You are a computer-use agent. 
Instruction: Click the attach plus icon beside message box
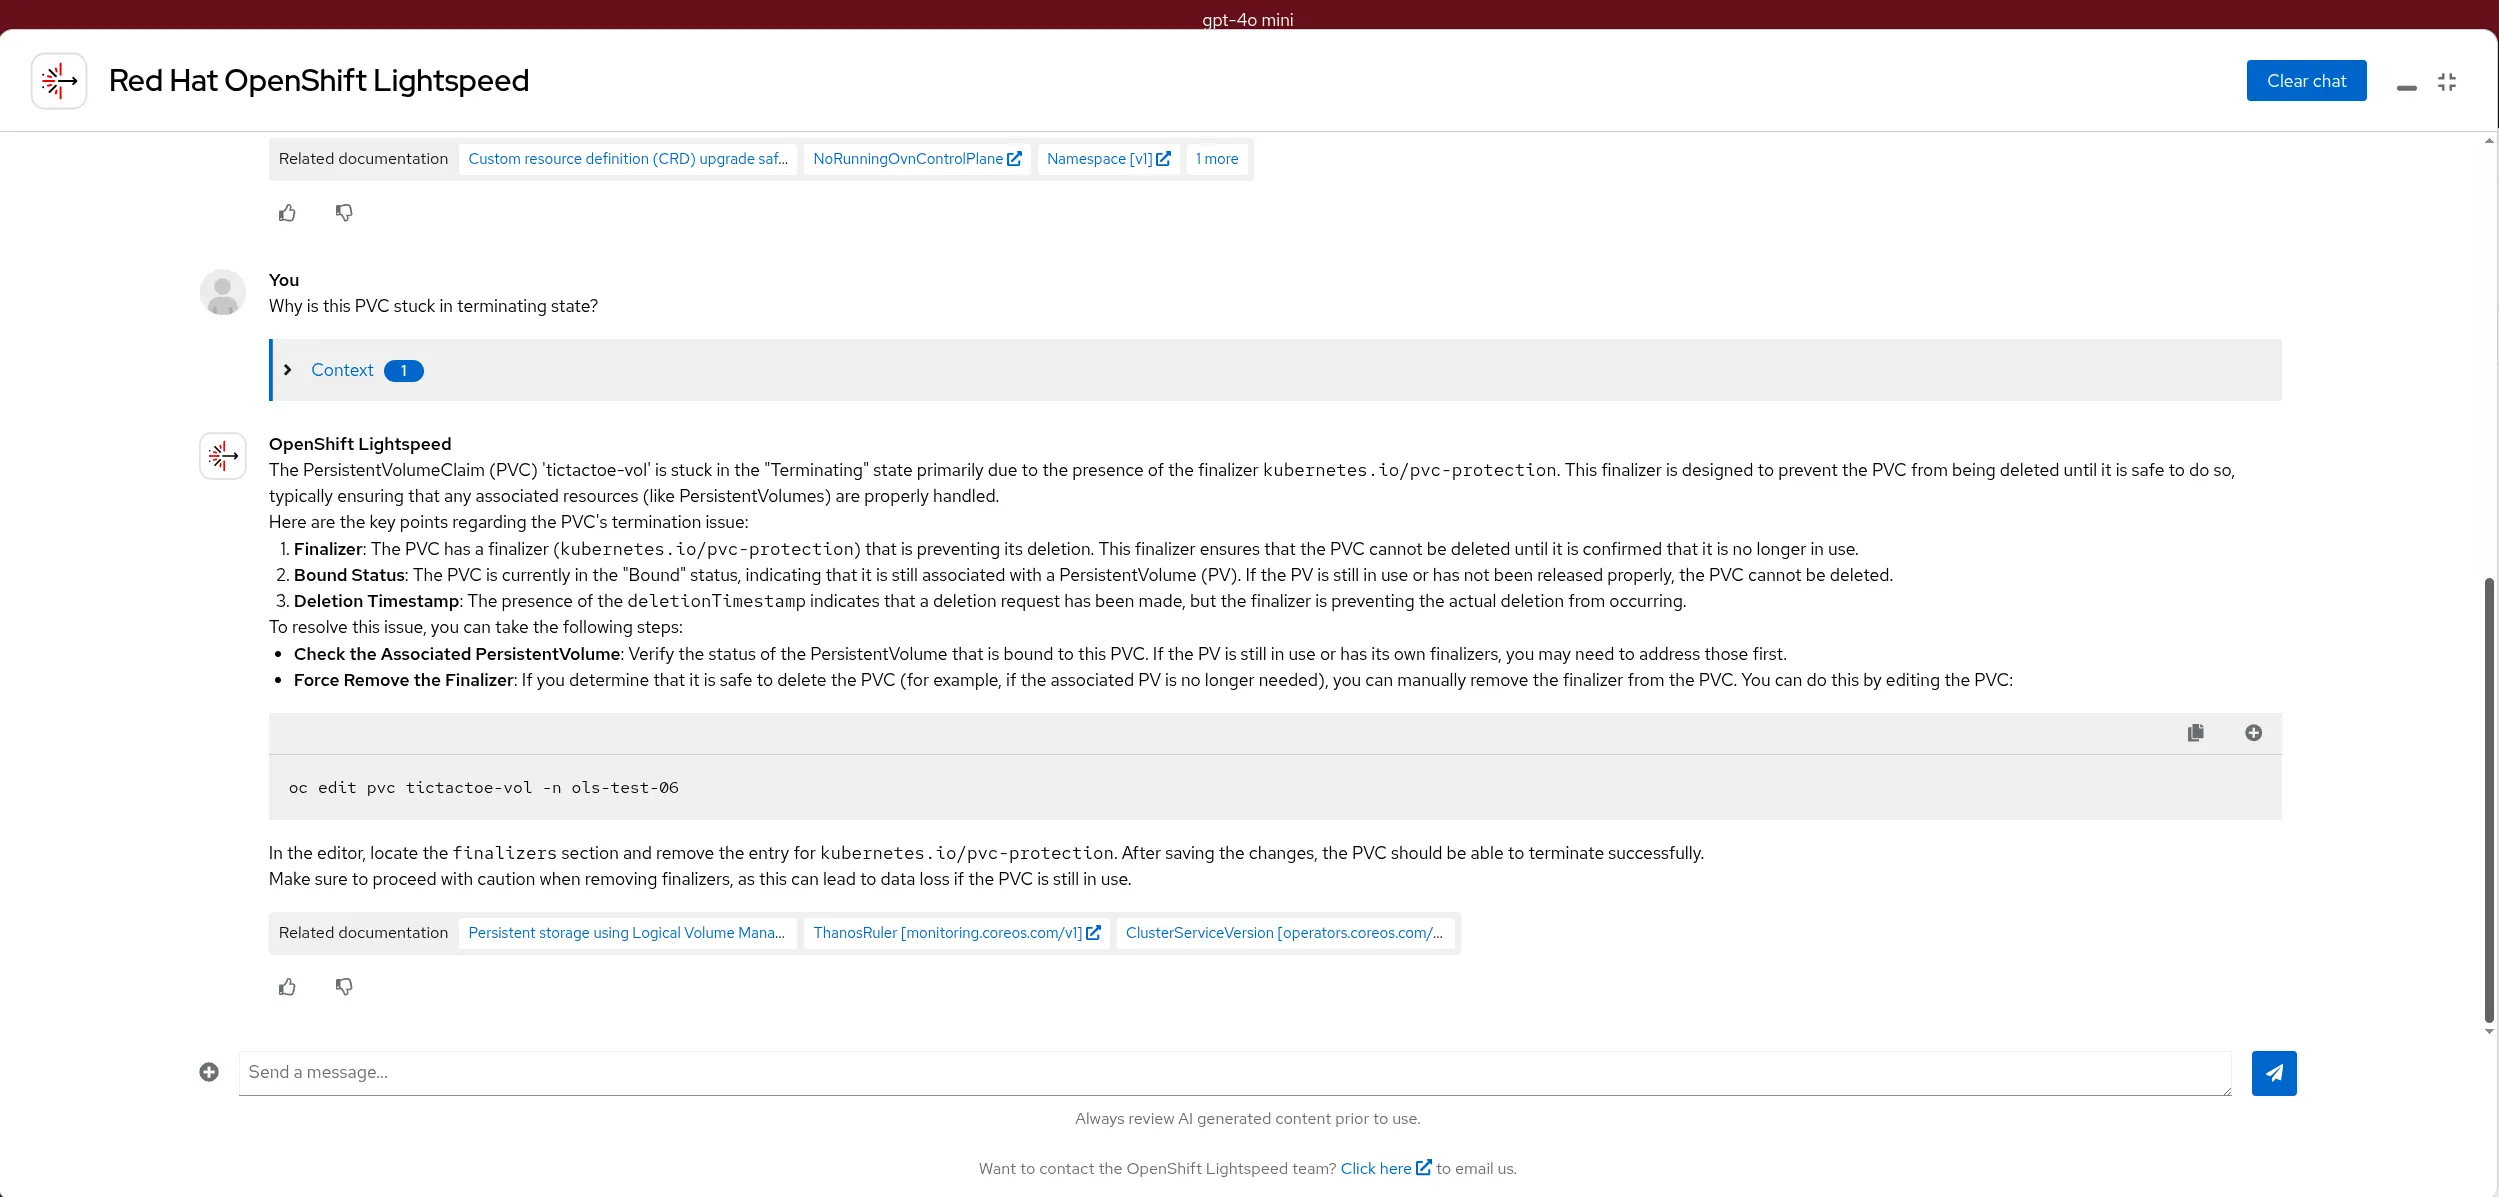pyautogui.click(x=209, y=1072)
